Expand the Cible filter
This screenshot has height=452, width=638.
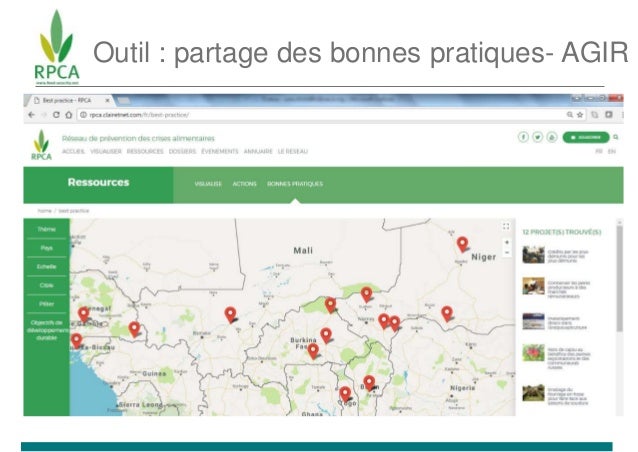pyautogui.click(x=46, y=286)
